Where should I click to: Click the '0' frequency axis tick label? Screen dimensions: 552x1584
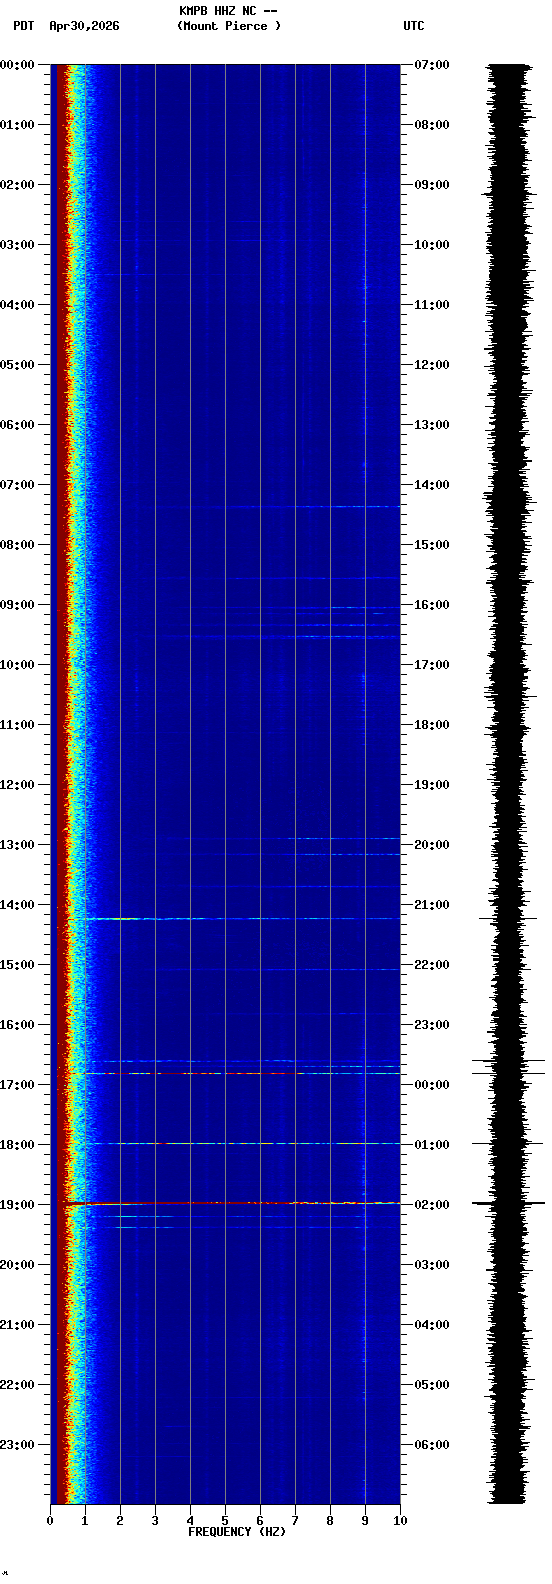coord(50,1521)
